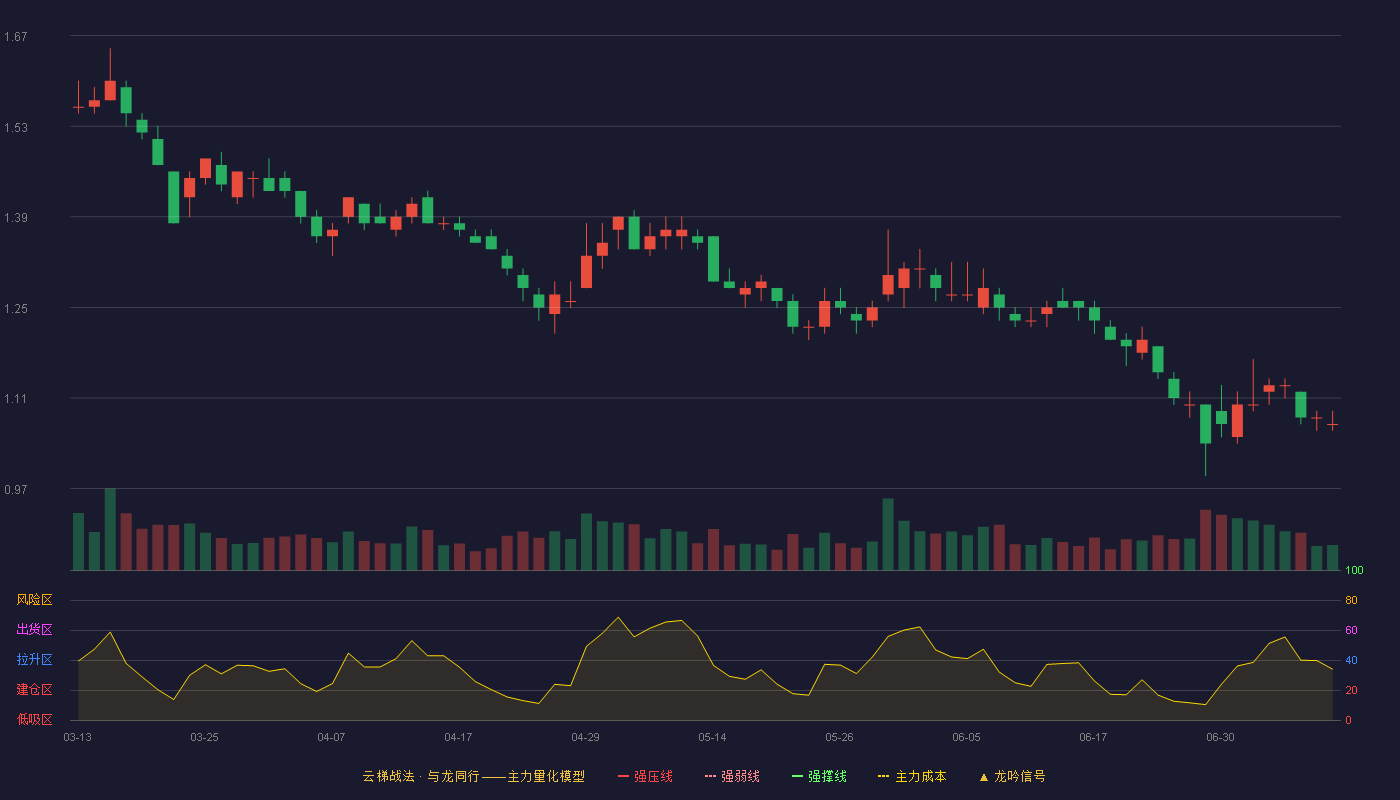Click the 06-05 date label
The image size is (1400, 800).
(966, 737)
